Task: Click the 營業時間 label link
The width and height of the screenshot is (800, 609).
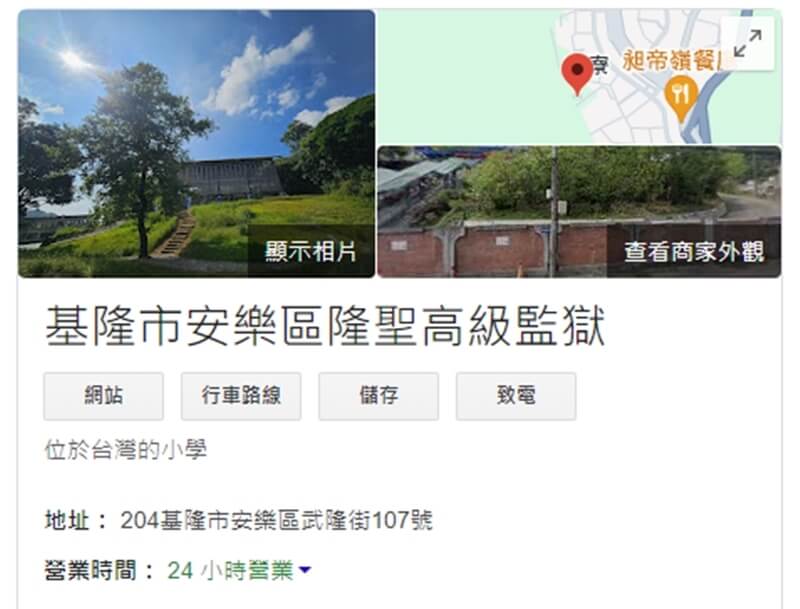Action: point(90,570)
